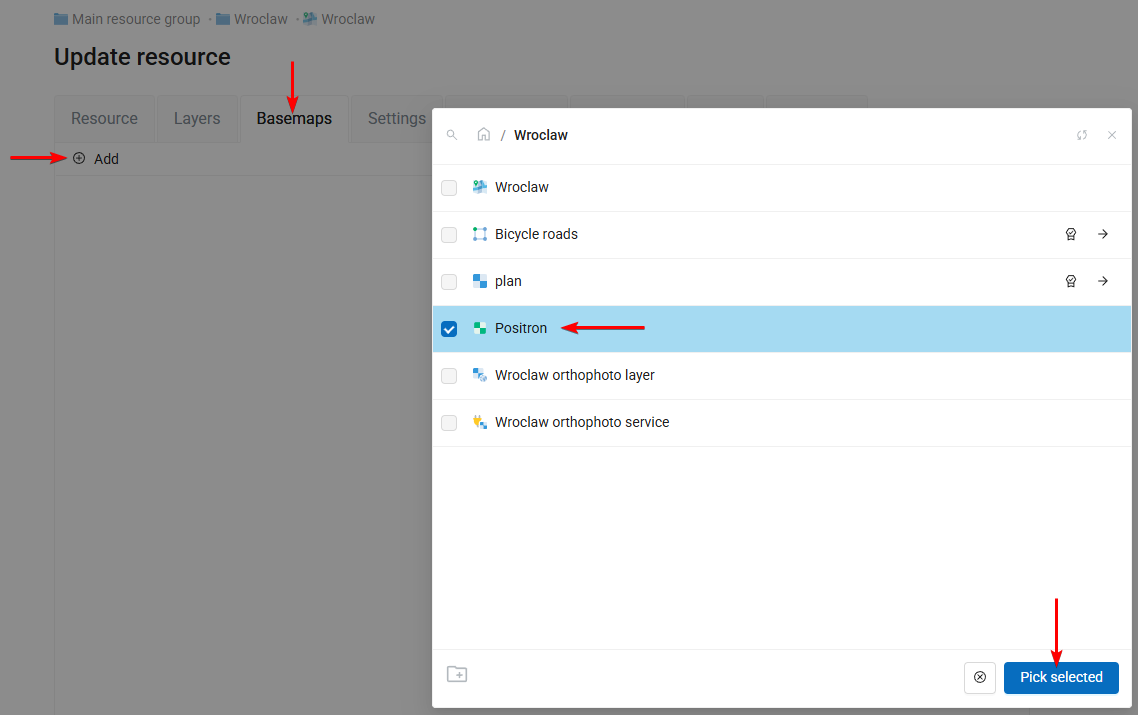Enable the Wroclaw orthophoto service checkbox
1138x715 pixels.
coord(449,423)
